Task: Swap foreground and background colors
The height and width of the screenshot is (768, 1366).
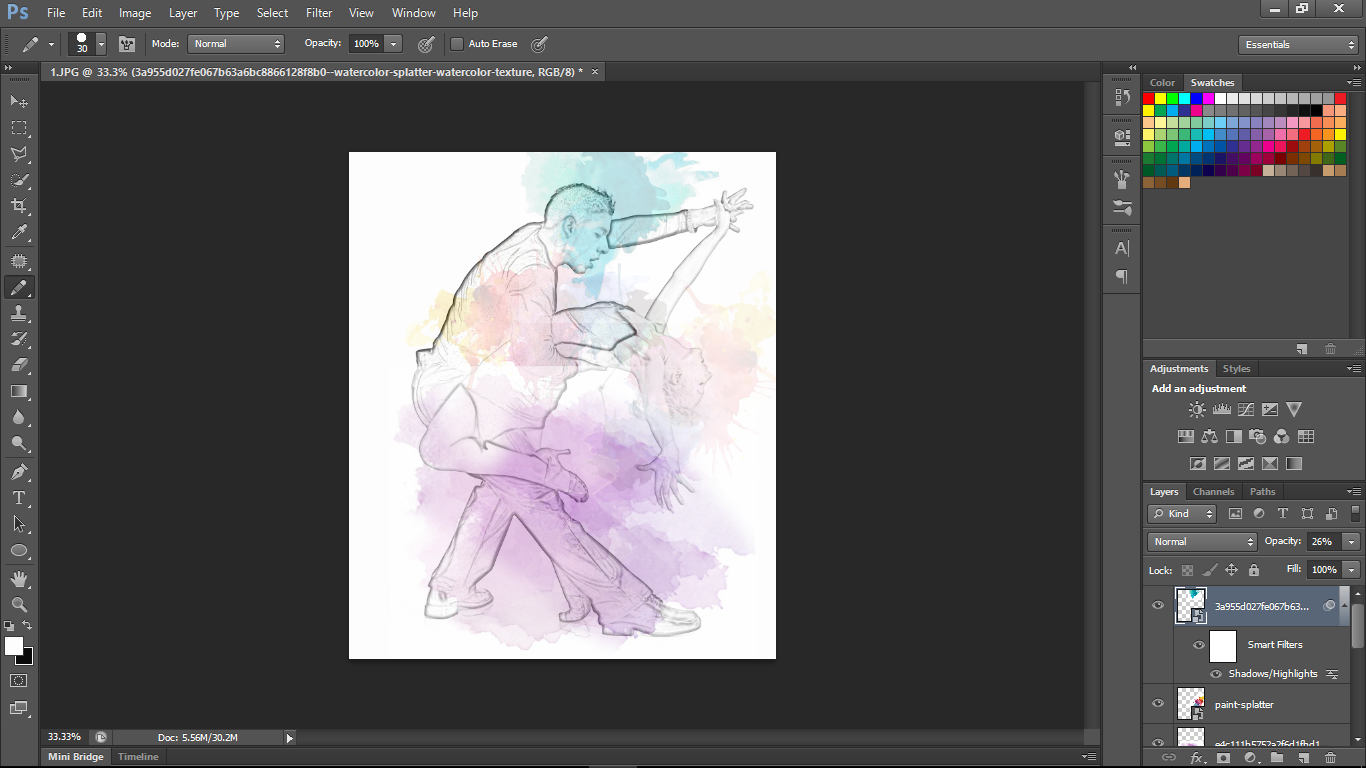Action: 28,626
